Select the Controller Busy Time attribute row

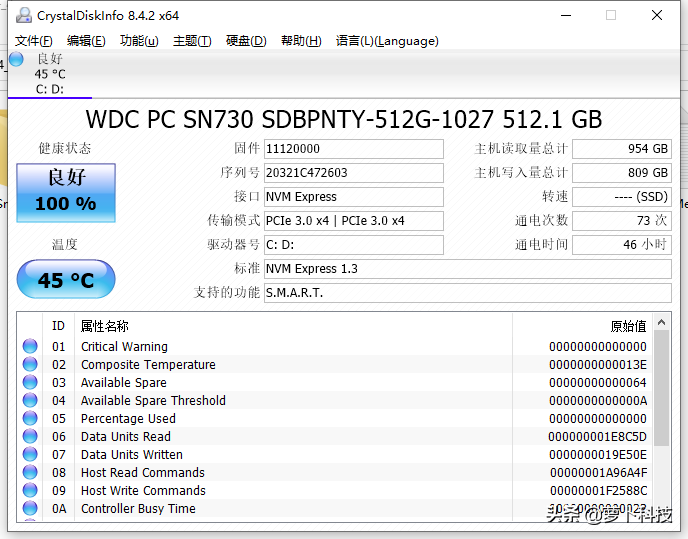click(x=335, y=508)
